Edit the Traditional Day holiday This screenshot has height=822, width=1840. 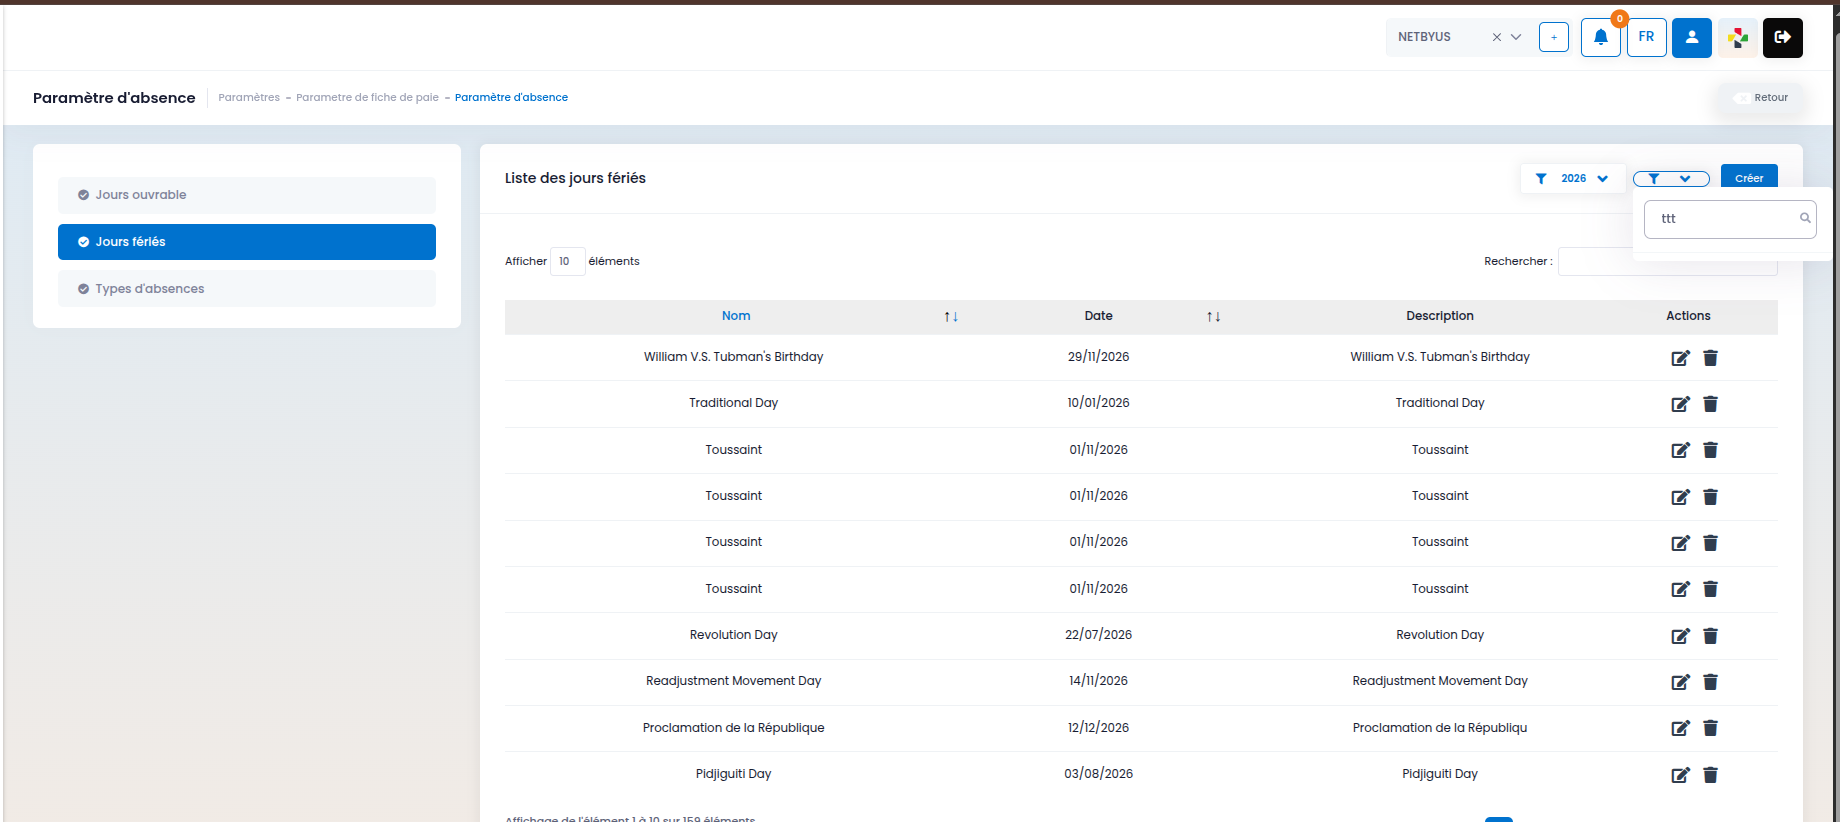pyautogui.click(x=1680, y=404)
